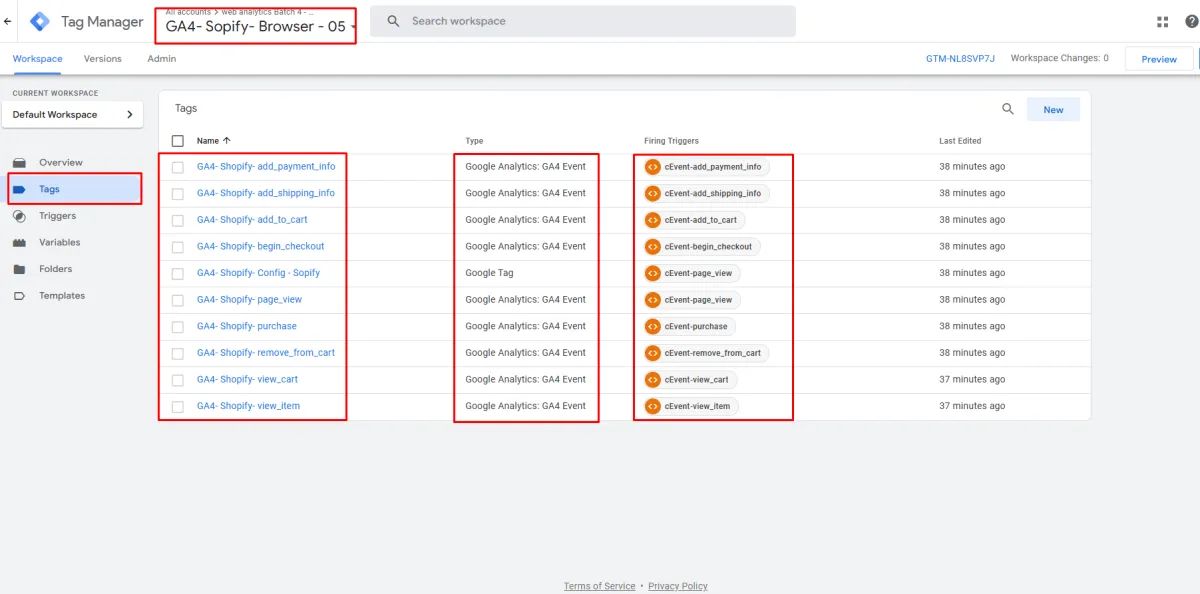Open the GA4- Sopify- Browser - 05 container dropdown
Image resolution: width=1200 pixels, height=594 pixels.
click(258, 27)
